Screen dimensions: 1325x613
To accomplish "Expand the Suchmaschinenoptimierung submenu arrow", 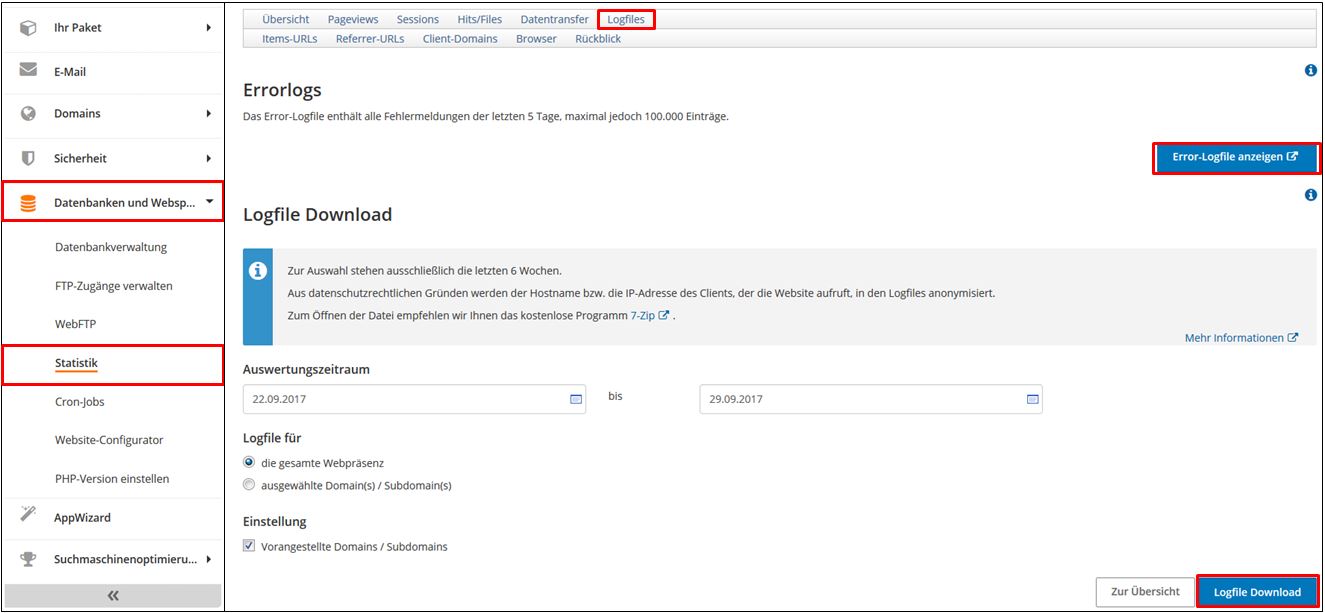I will 209,560.
